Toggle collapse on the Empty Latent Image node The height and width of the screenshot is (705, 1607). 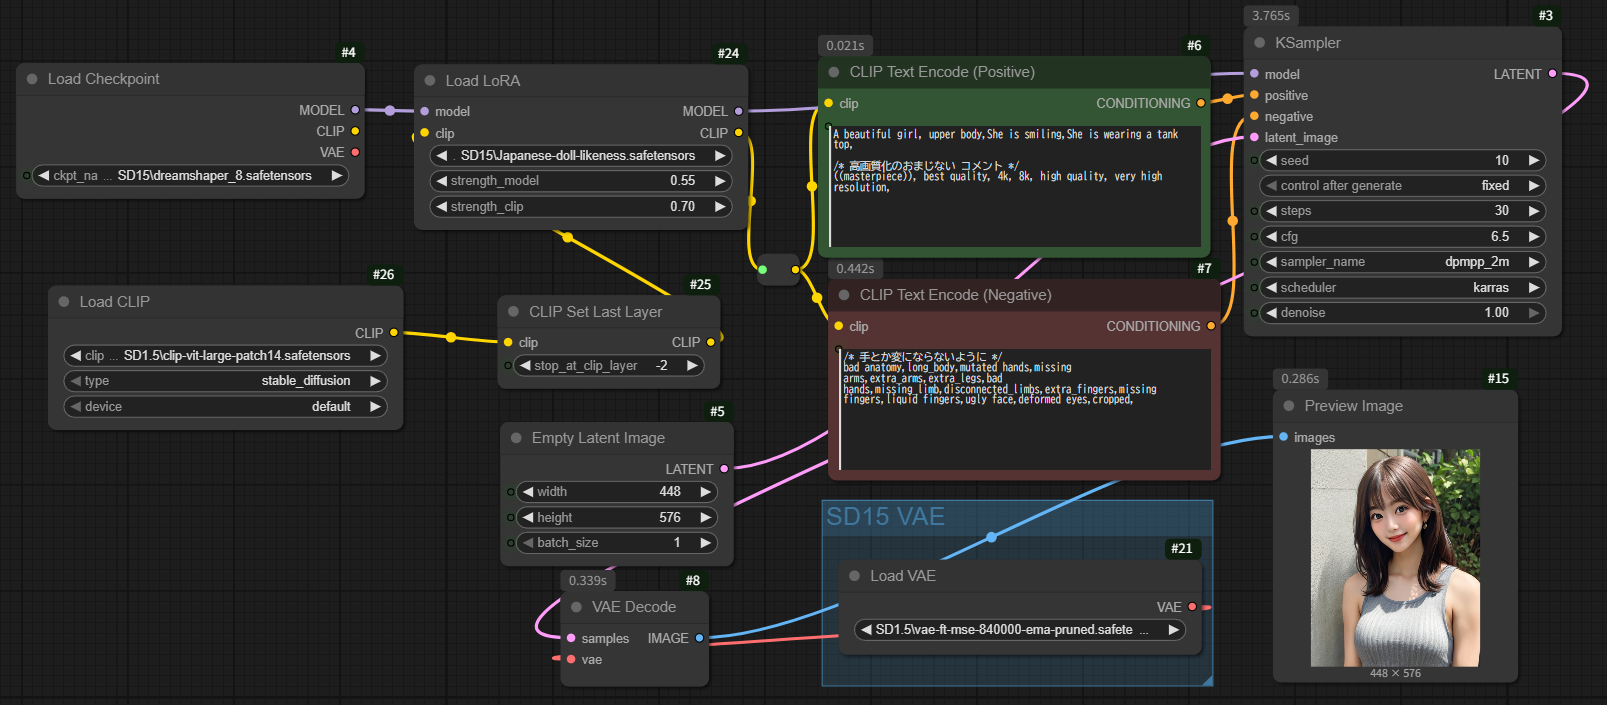[516, 438]
